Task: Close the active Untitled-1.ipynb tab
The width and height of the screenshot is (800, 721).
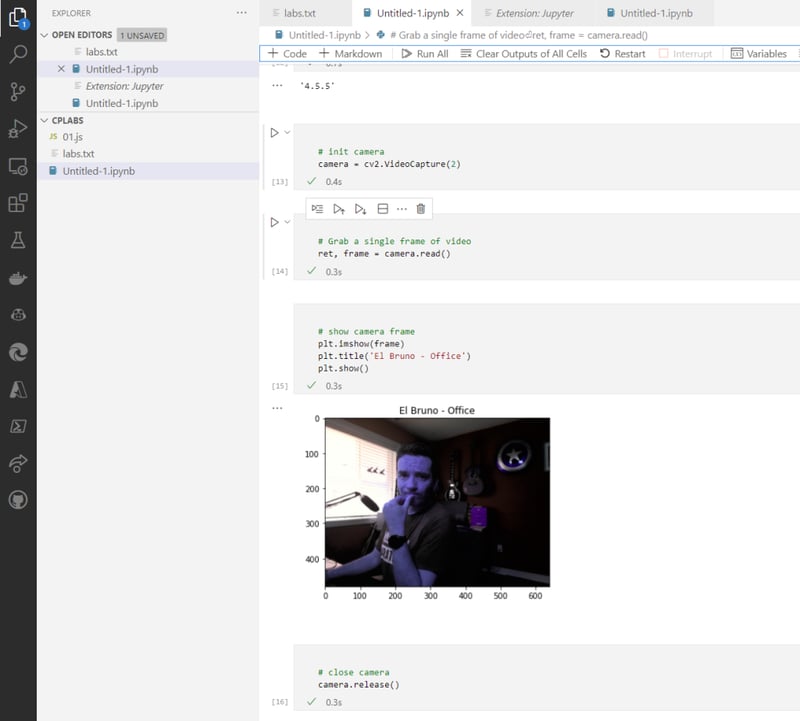Action: 460,13
